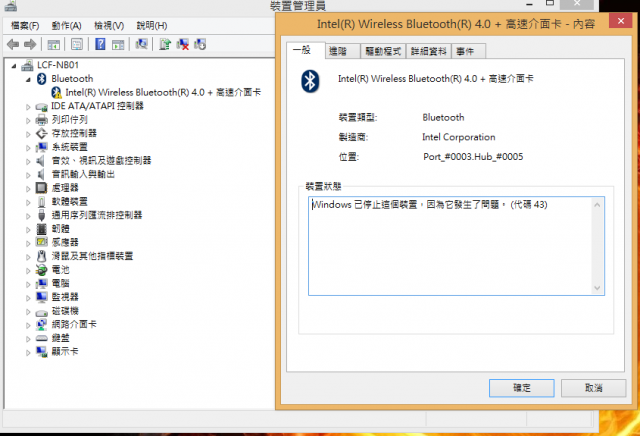640x436 pixels.
Task: Select the 鍵盤 keyboard icon
Action: [x=42, y=338]
